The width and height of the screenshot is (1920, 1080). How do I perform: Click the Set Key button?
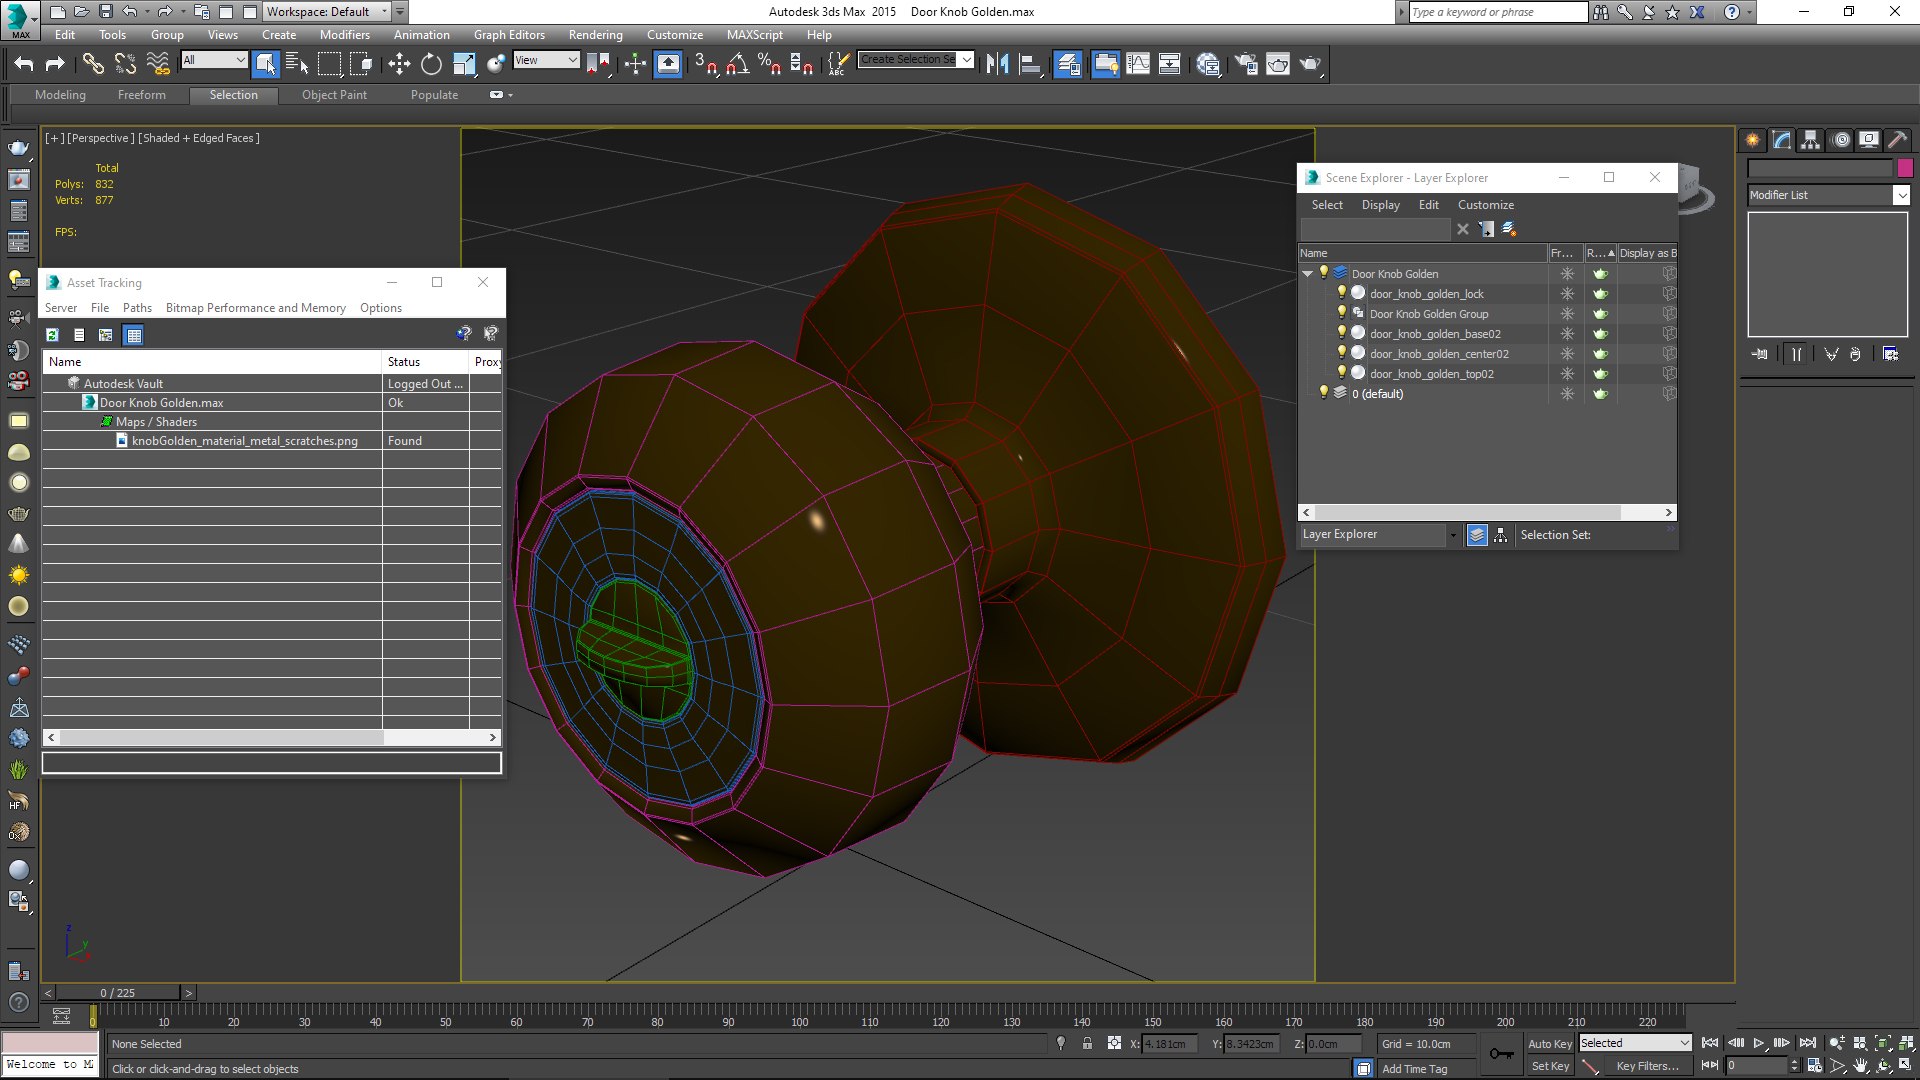[1550, 1066]
